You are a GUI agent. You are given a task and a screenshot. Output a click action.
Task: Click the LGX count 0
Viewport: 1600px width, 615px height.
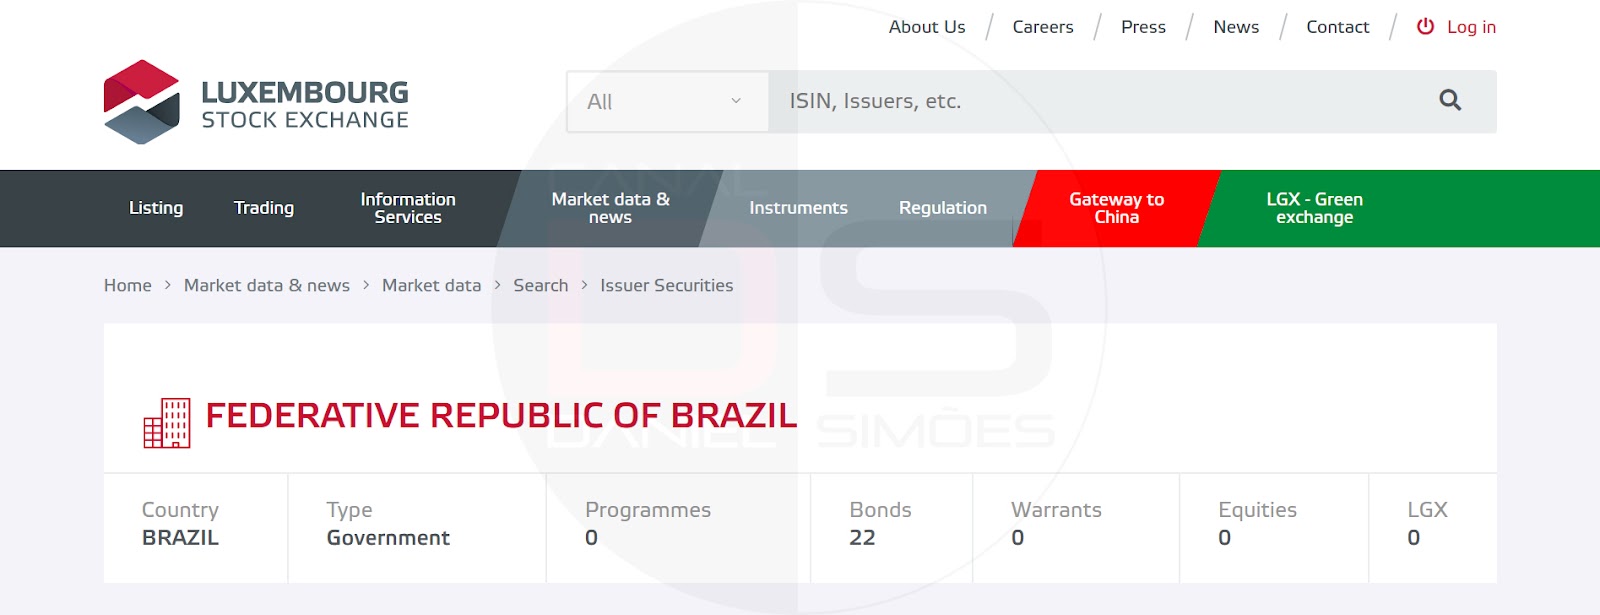pos(1413,538)
